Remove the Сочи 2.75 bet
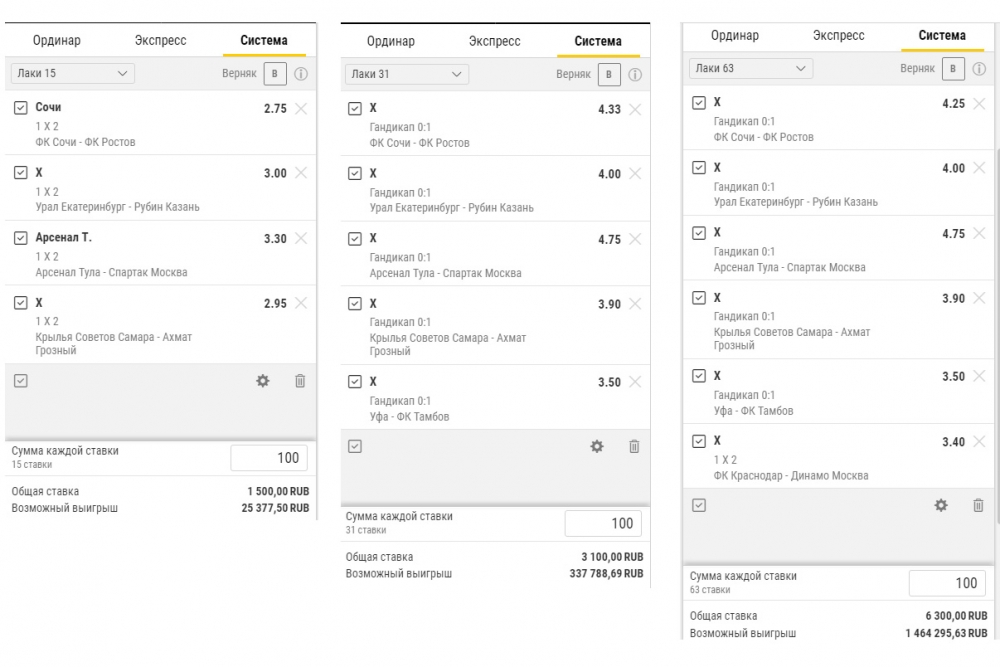Screen dimensions: 1000x667 (x=301, y=108)
